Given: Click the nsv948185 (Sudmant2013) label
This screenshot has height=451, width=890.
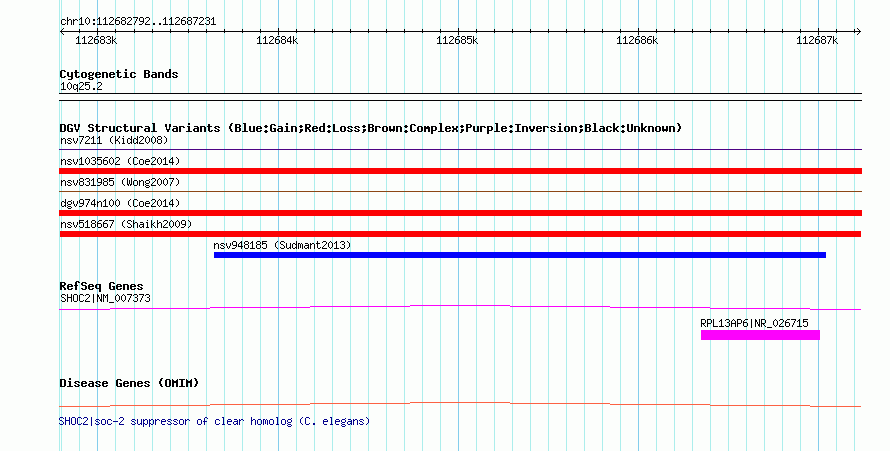Looking at the screenshot, I should tap(282, 245).
